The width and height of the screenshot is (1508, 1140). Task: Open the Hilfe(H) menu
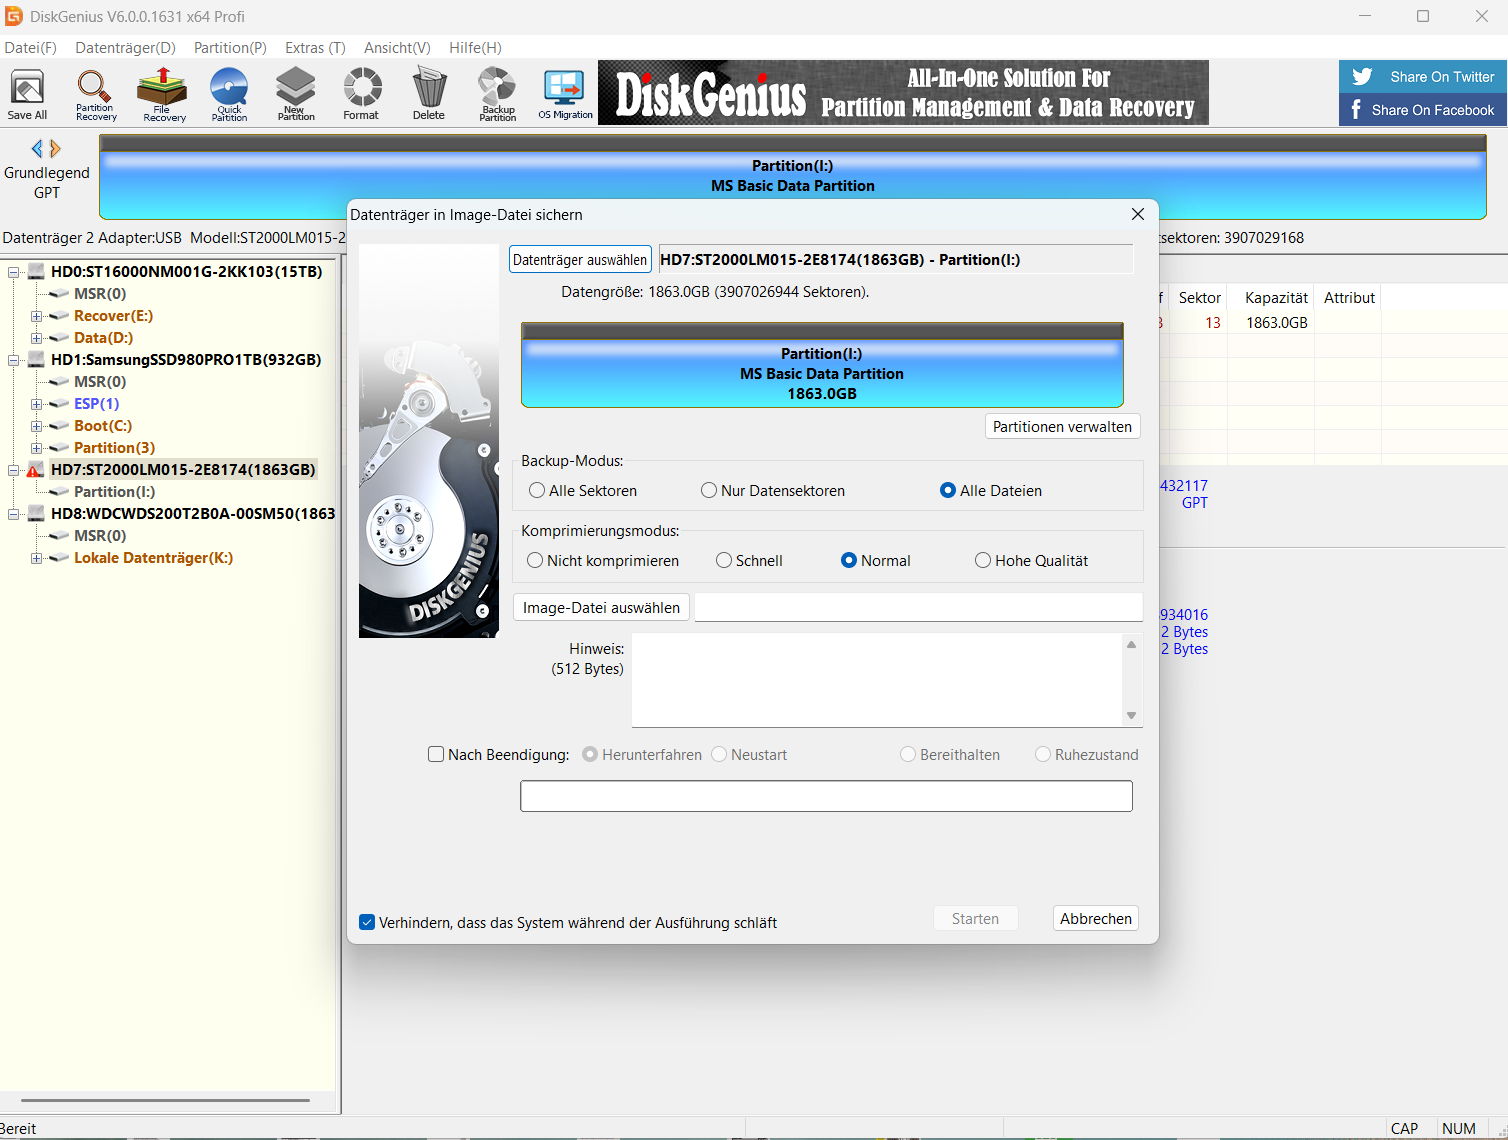(x=475, y=48)
